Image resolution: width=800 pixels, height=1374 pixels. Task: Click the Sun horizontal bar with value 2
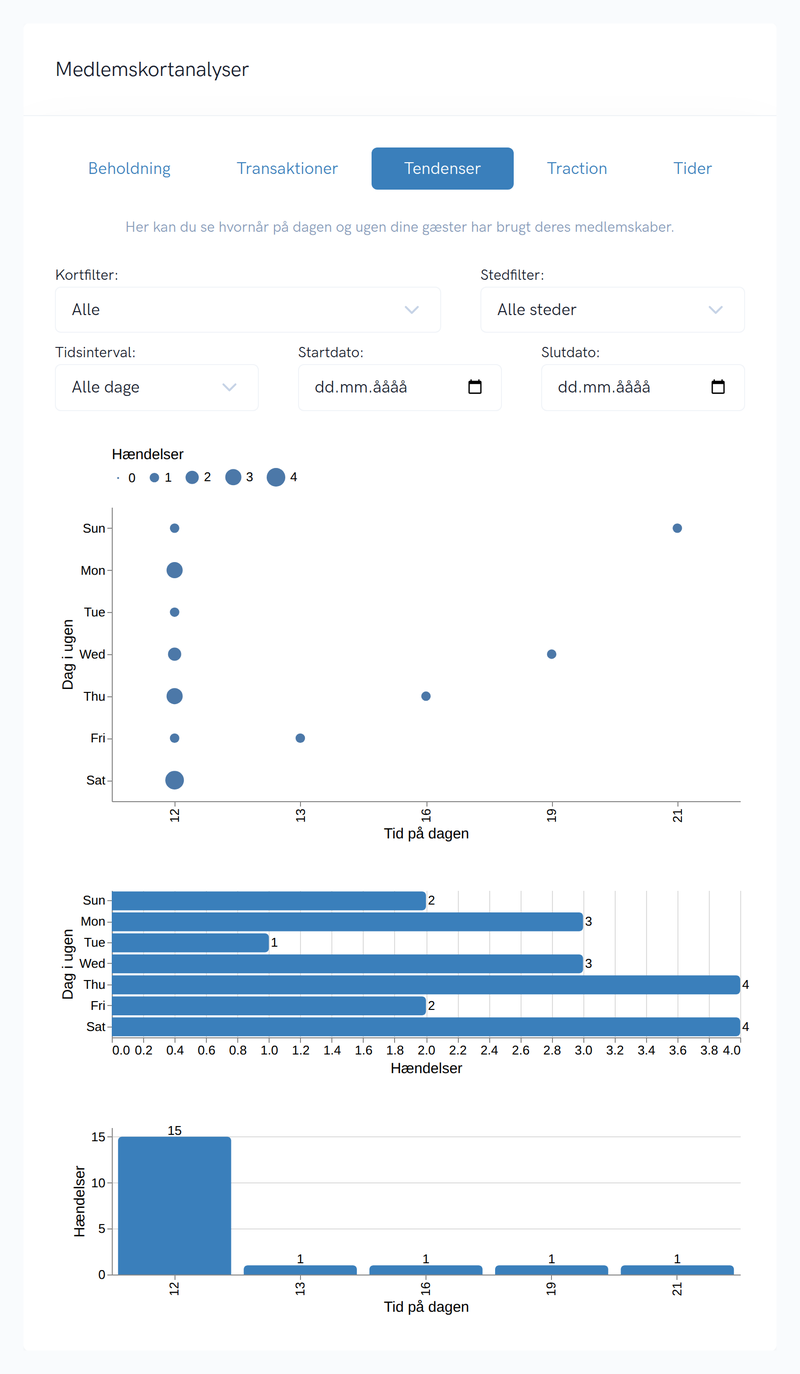click(269, 901)
